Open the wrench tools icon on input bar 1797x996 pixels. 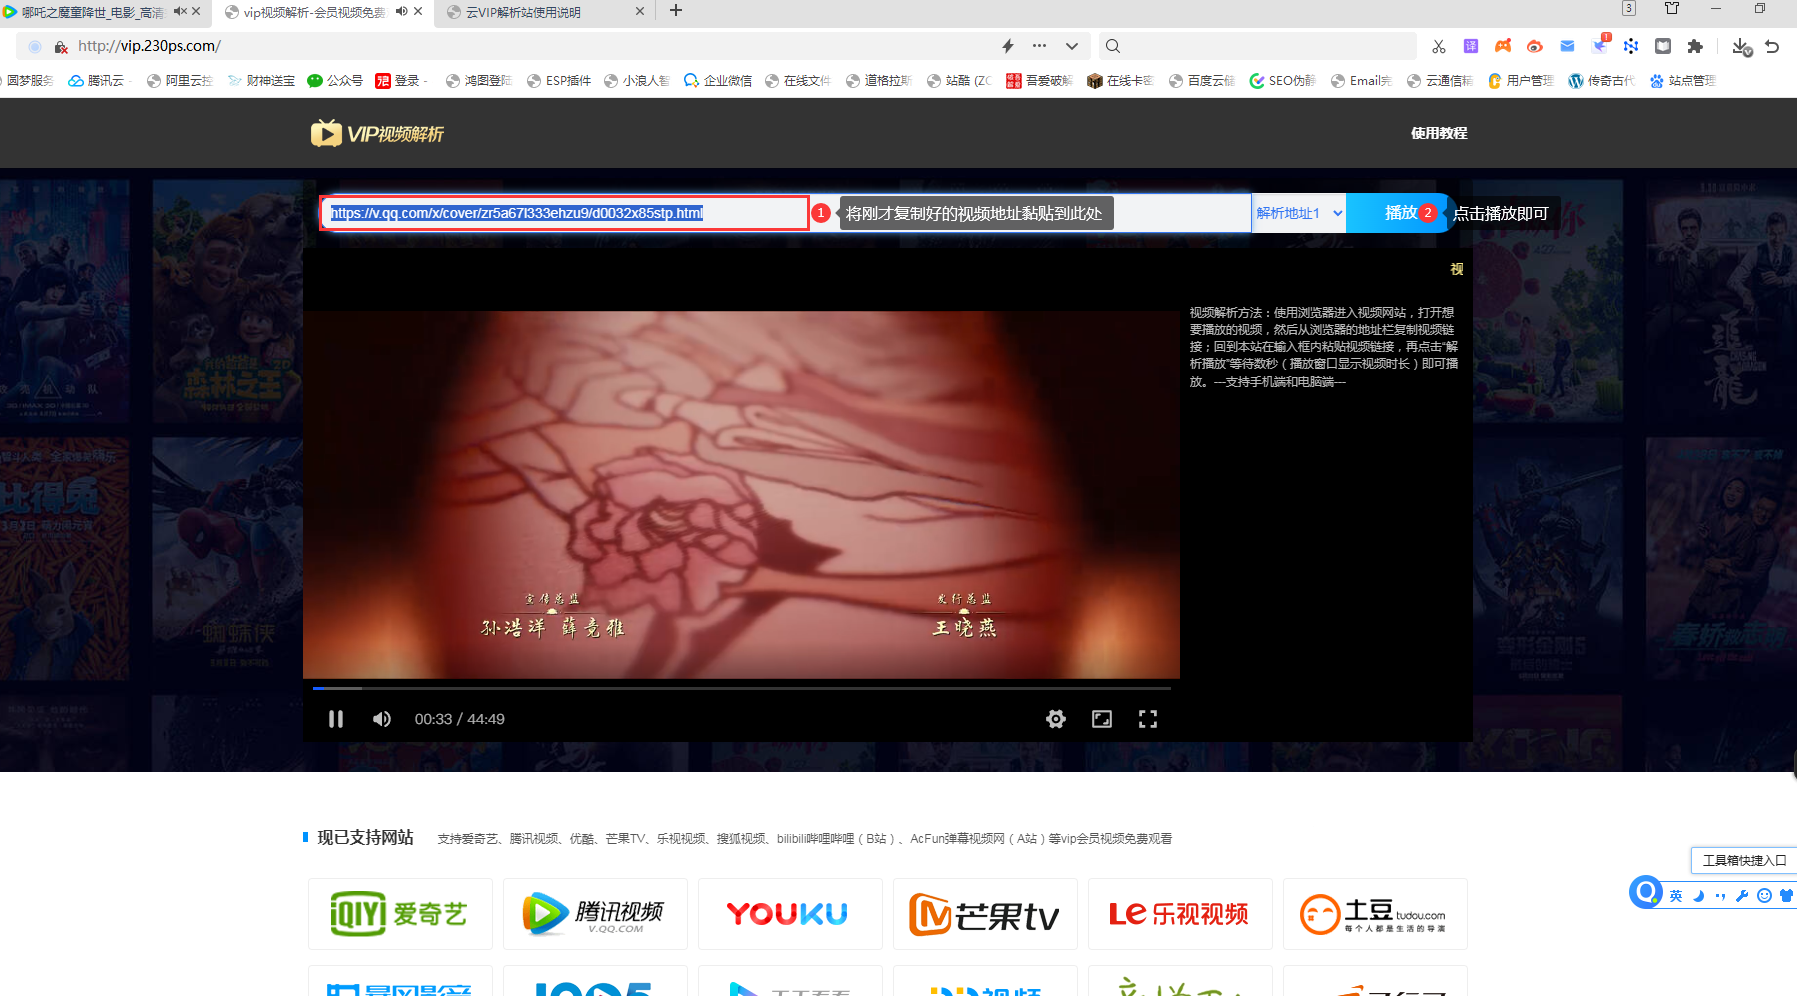(x=1742, y=896)
